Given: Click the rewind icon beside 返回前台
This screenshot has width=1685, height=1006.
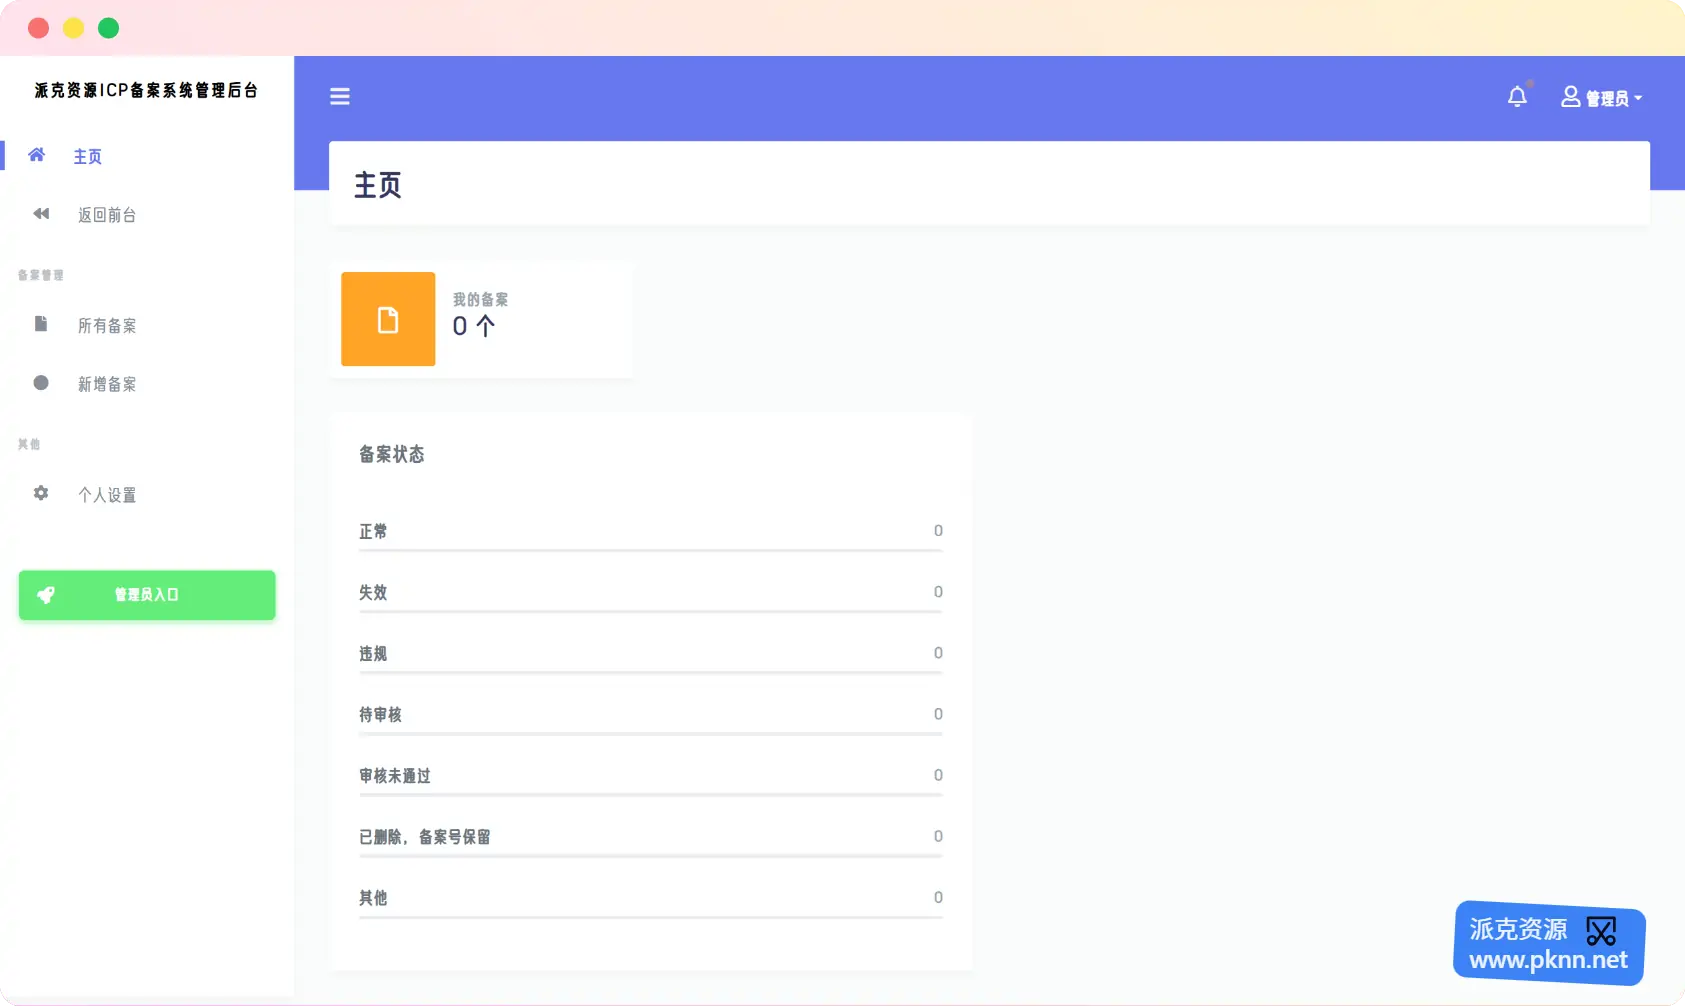Looking at the screenshot, I should coord(41,214).
